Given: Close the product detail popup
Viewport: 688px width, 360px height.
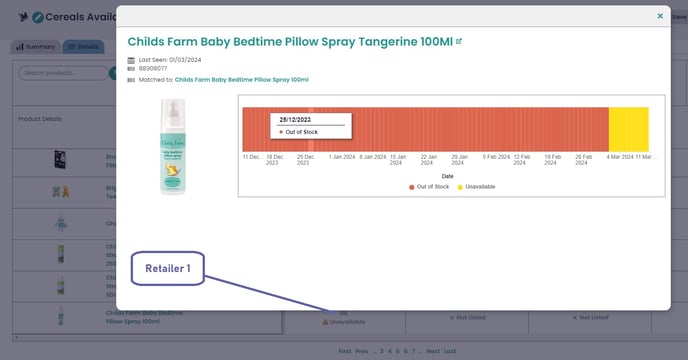Looking at the screenshot, I should pyautogui.click(x=660, y=16).
